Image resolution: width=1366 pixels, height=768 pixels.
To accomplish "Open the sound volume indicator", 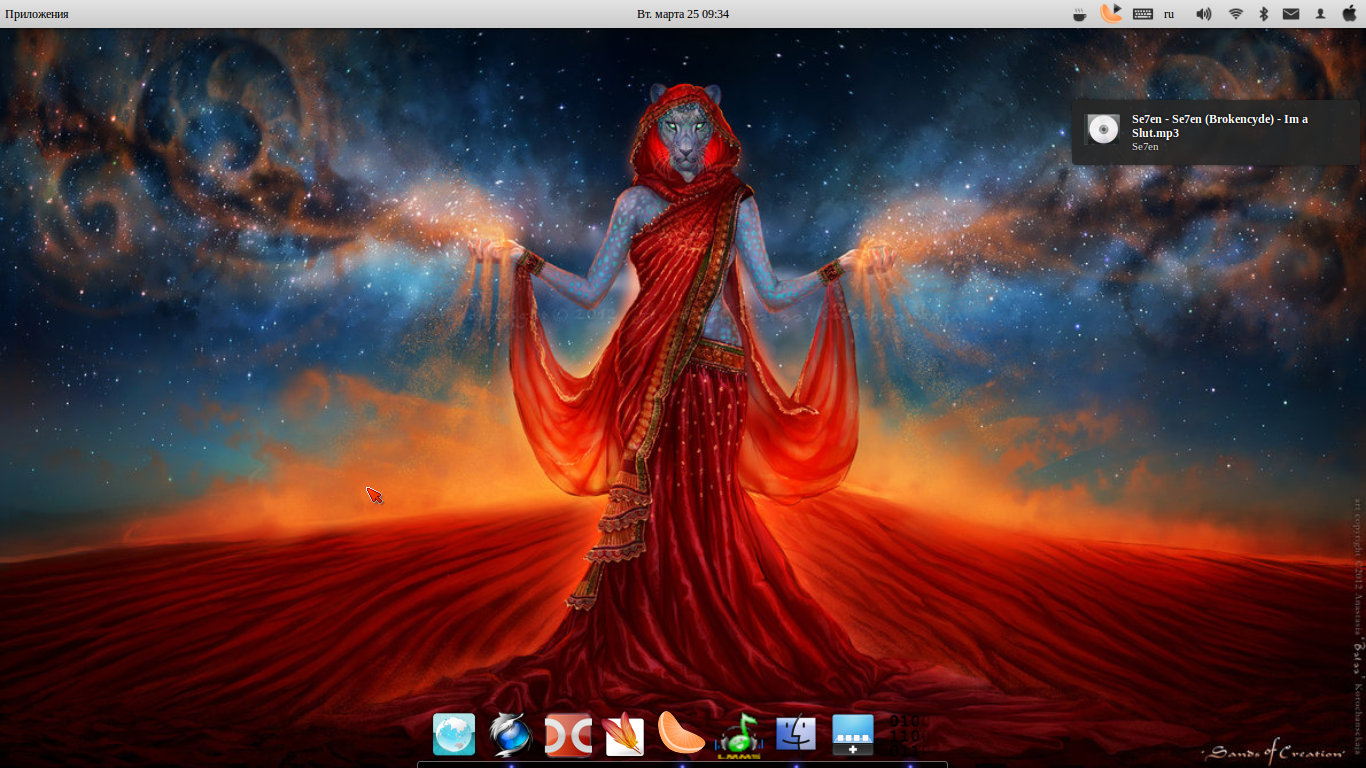I will pos(1204,14).
